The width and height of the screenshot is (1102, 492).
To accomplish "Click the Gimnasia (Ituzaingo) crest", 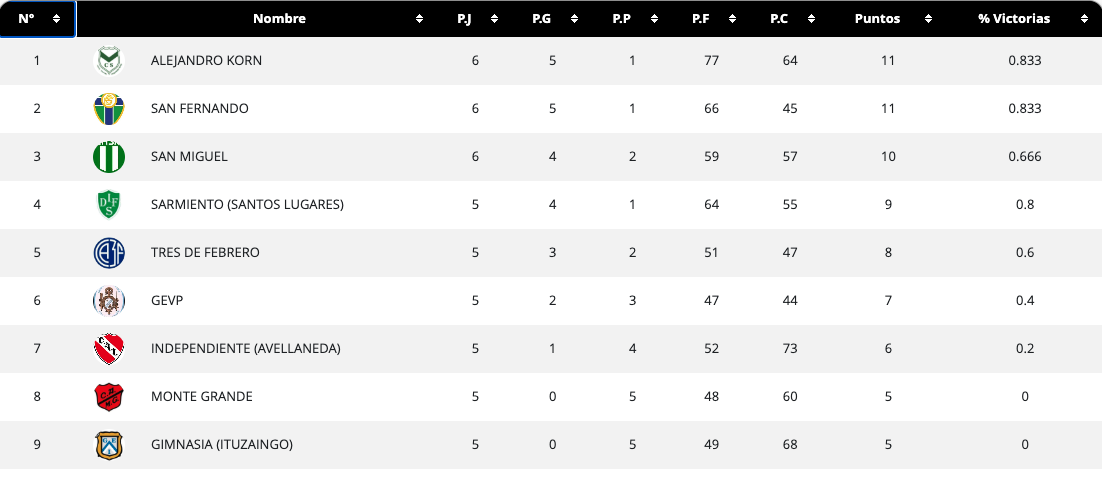I will [109, 445].
